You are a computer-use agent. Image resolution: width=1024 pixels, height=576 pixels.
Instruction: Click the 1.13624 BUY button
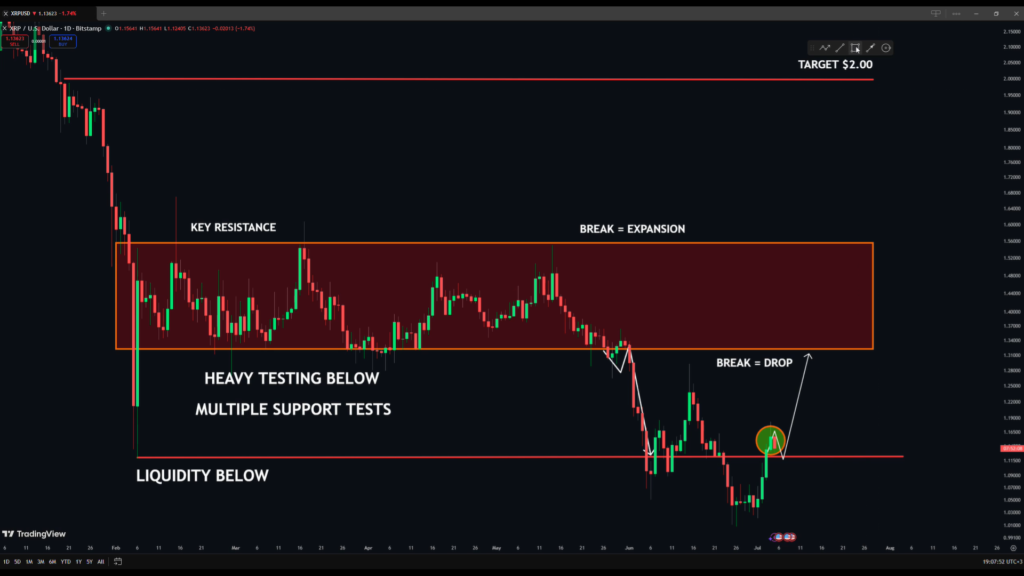pyautogui.click(x=63, y=40)
